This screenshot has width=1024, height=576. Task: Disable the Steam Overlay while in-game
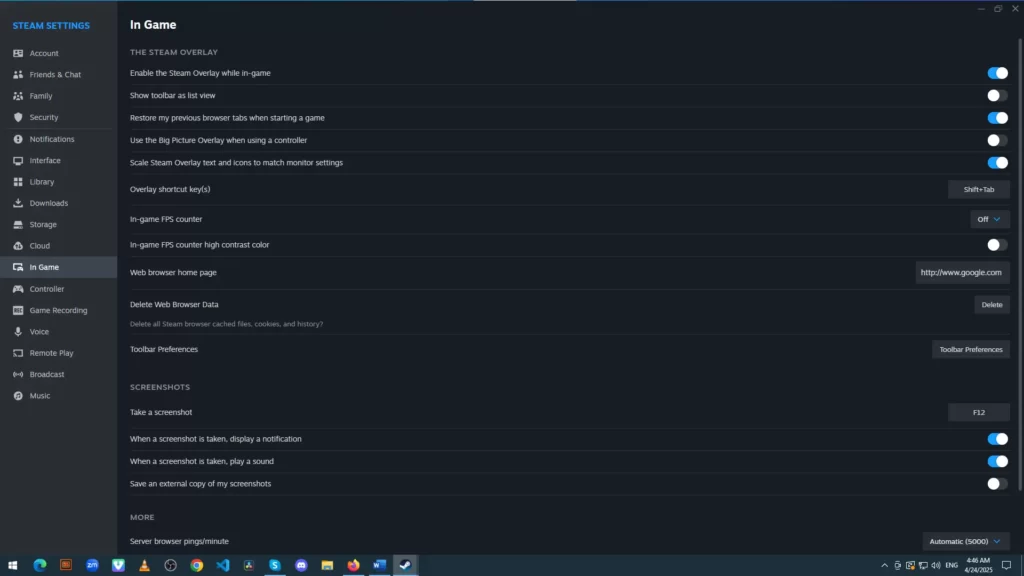997,73
